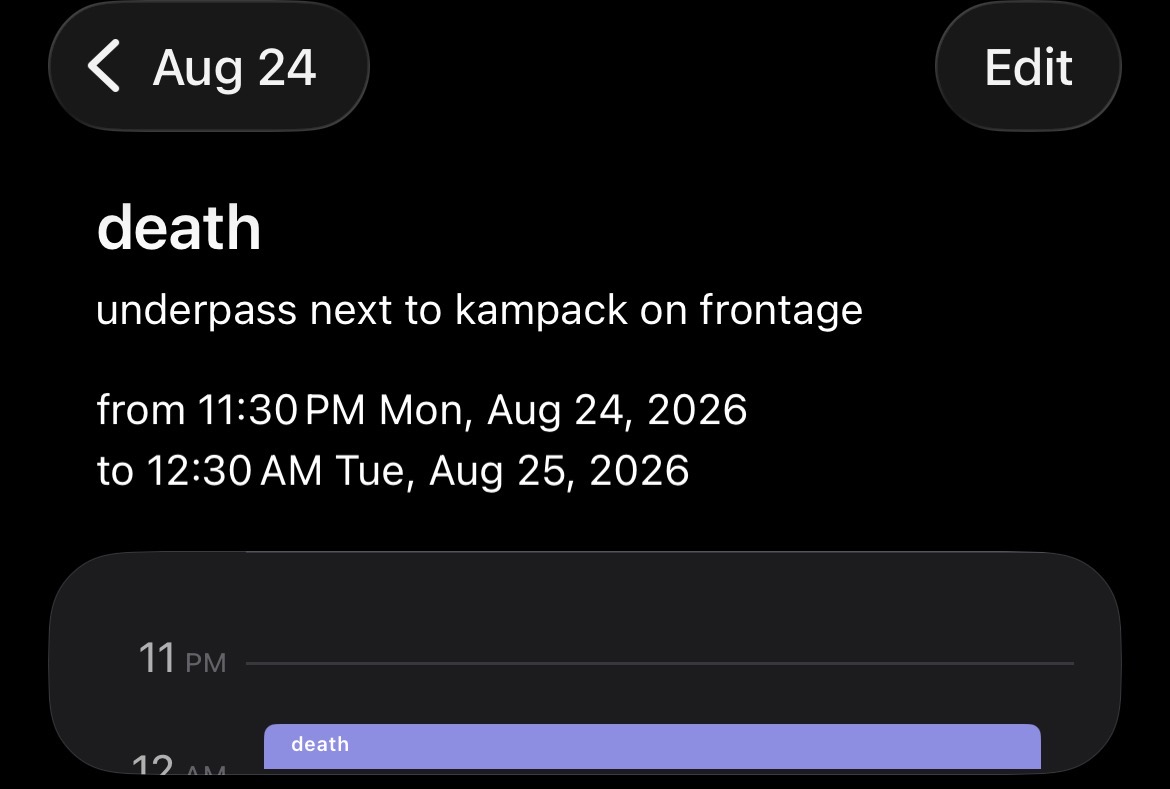Click the 'to 12:30 AM Tue' end line
This screenshot has height=789, width=1170.
(x=393, y=471)
